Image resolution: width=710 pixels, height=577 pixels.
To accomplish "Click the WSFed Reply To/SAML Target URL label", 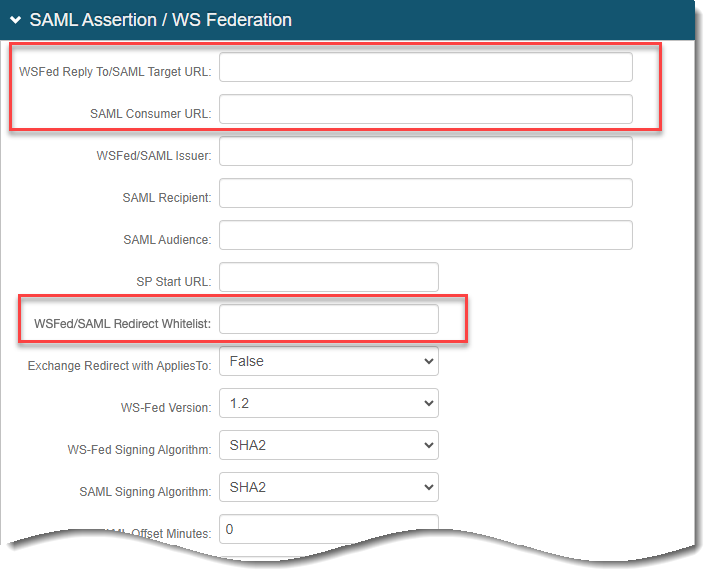I will click(x=115, y=72).
